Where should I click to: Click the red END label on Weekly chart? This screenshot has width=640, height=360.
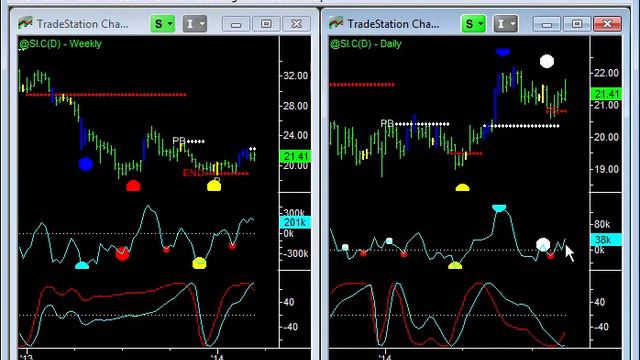point(193,173)
